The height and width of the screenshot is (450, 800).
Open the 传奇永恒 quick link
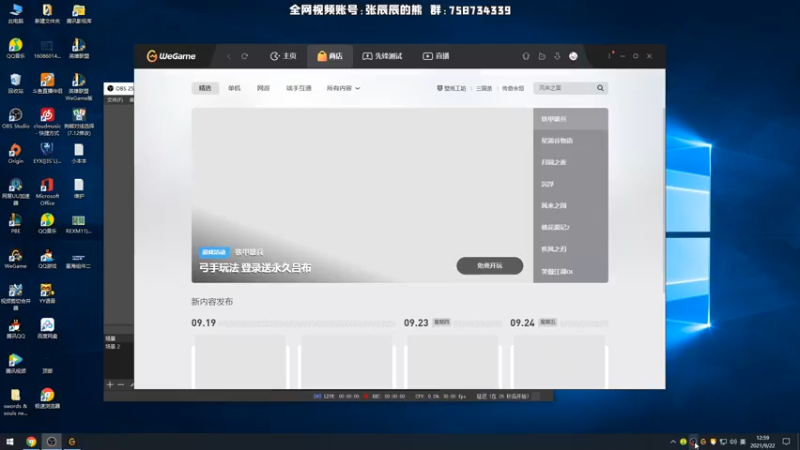click(x=513, y=88)
